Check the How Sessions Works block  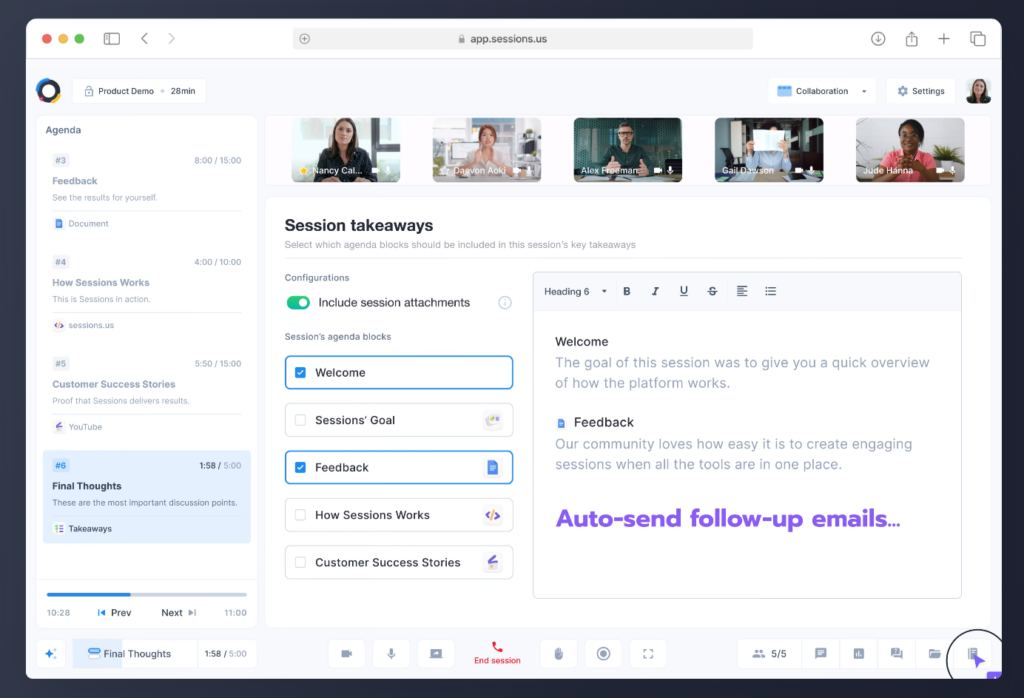(x=300, y=516)
